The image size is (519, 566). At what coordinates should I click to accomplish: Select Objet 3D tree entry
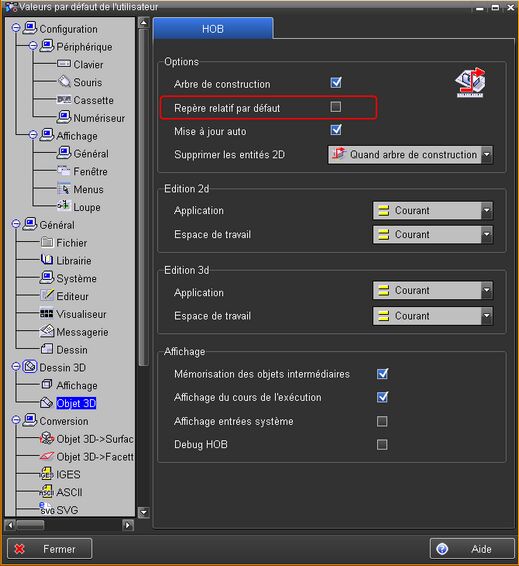(76, 403)
